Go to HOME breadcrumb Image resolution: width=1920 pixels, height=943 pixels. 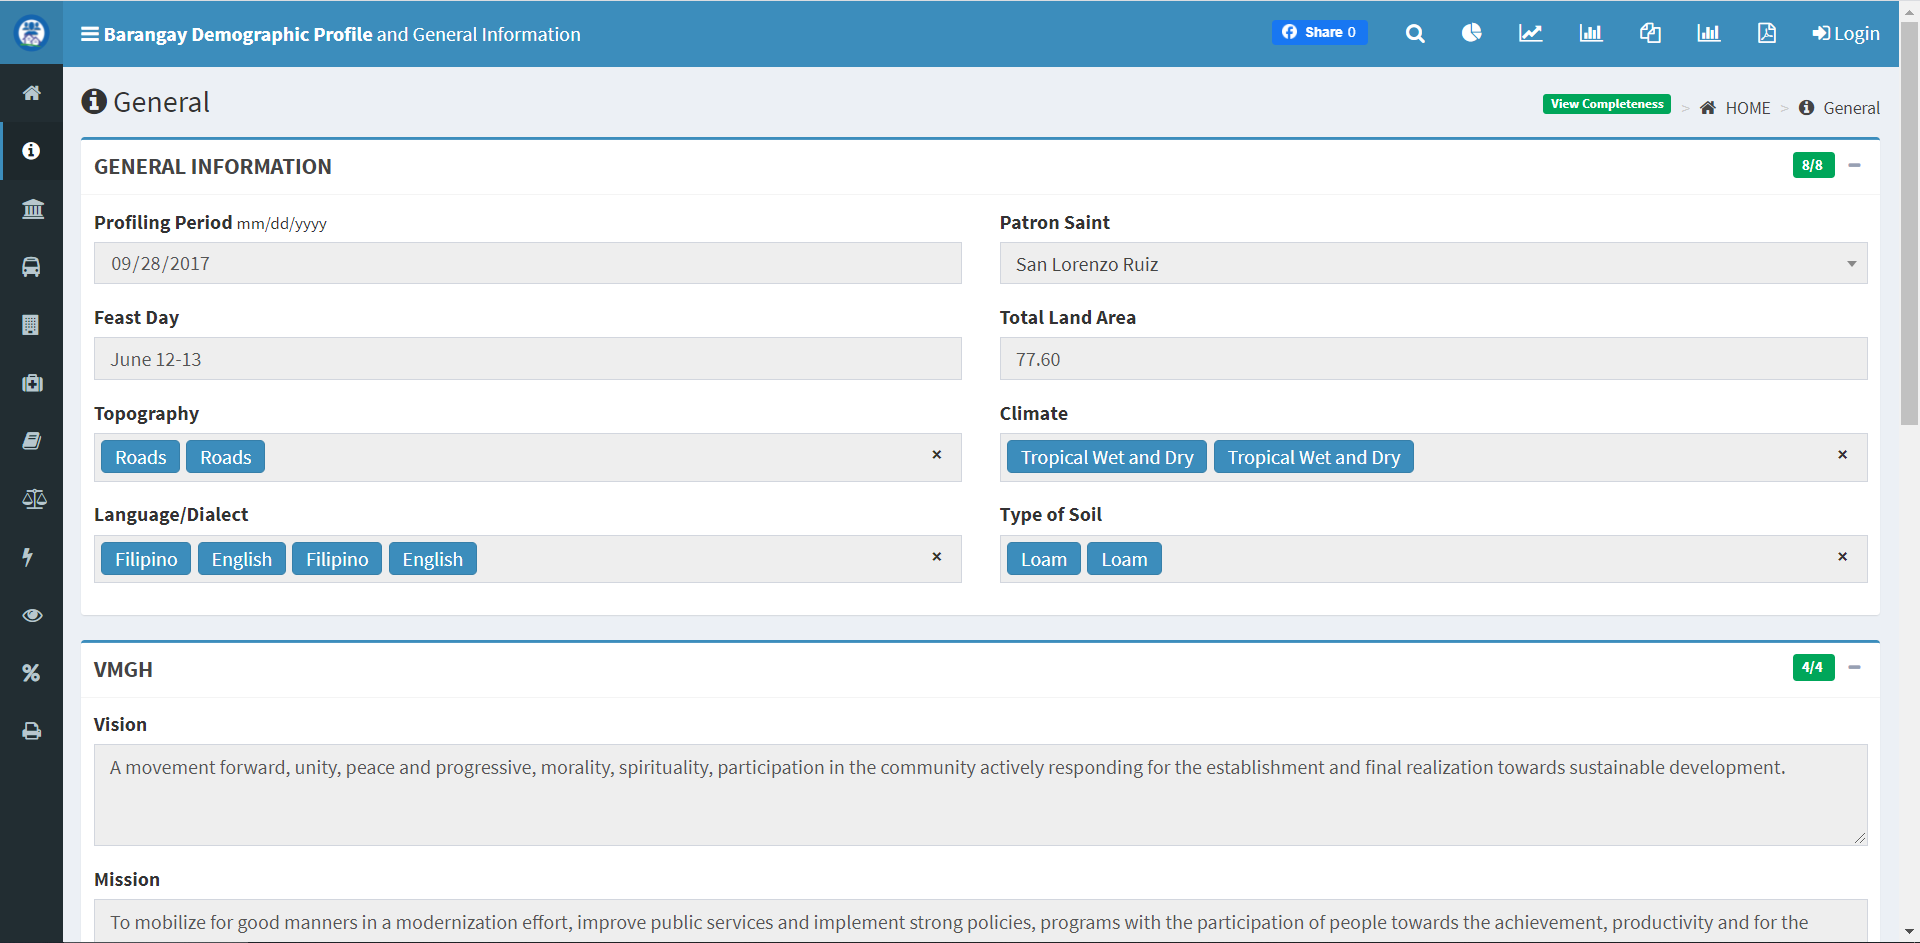click(x=1735, y=108)
